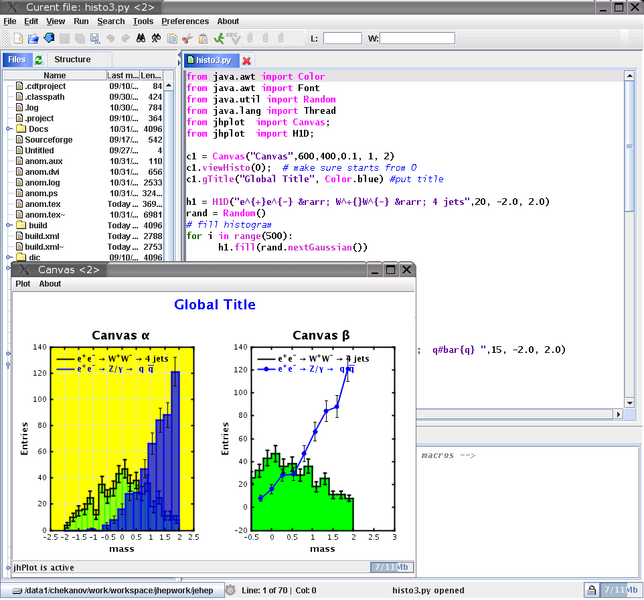Click the scissors Cut icon
Image resolution: width=644 pixels, height=600 pixels.
pos(187,39)
